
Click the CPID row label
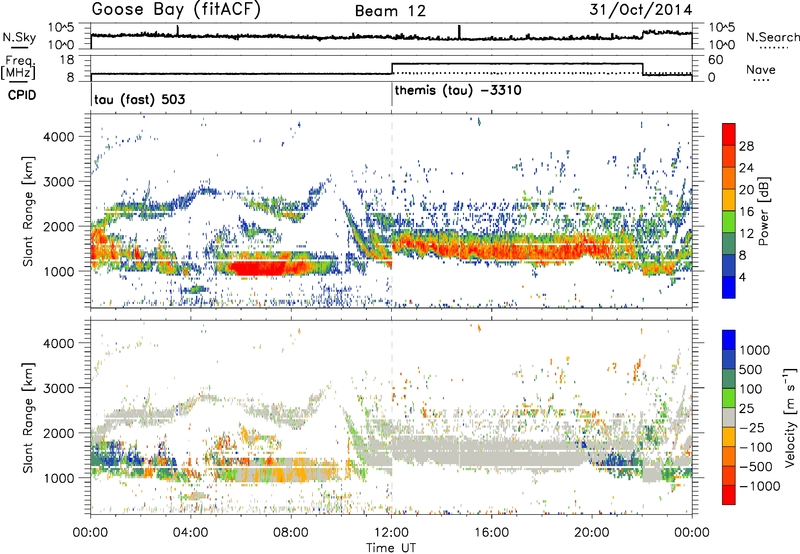[22, 95]
